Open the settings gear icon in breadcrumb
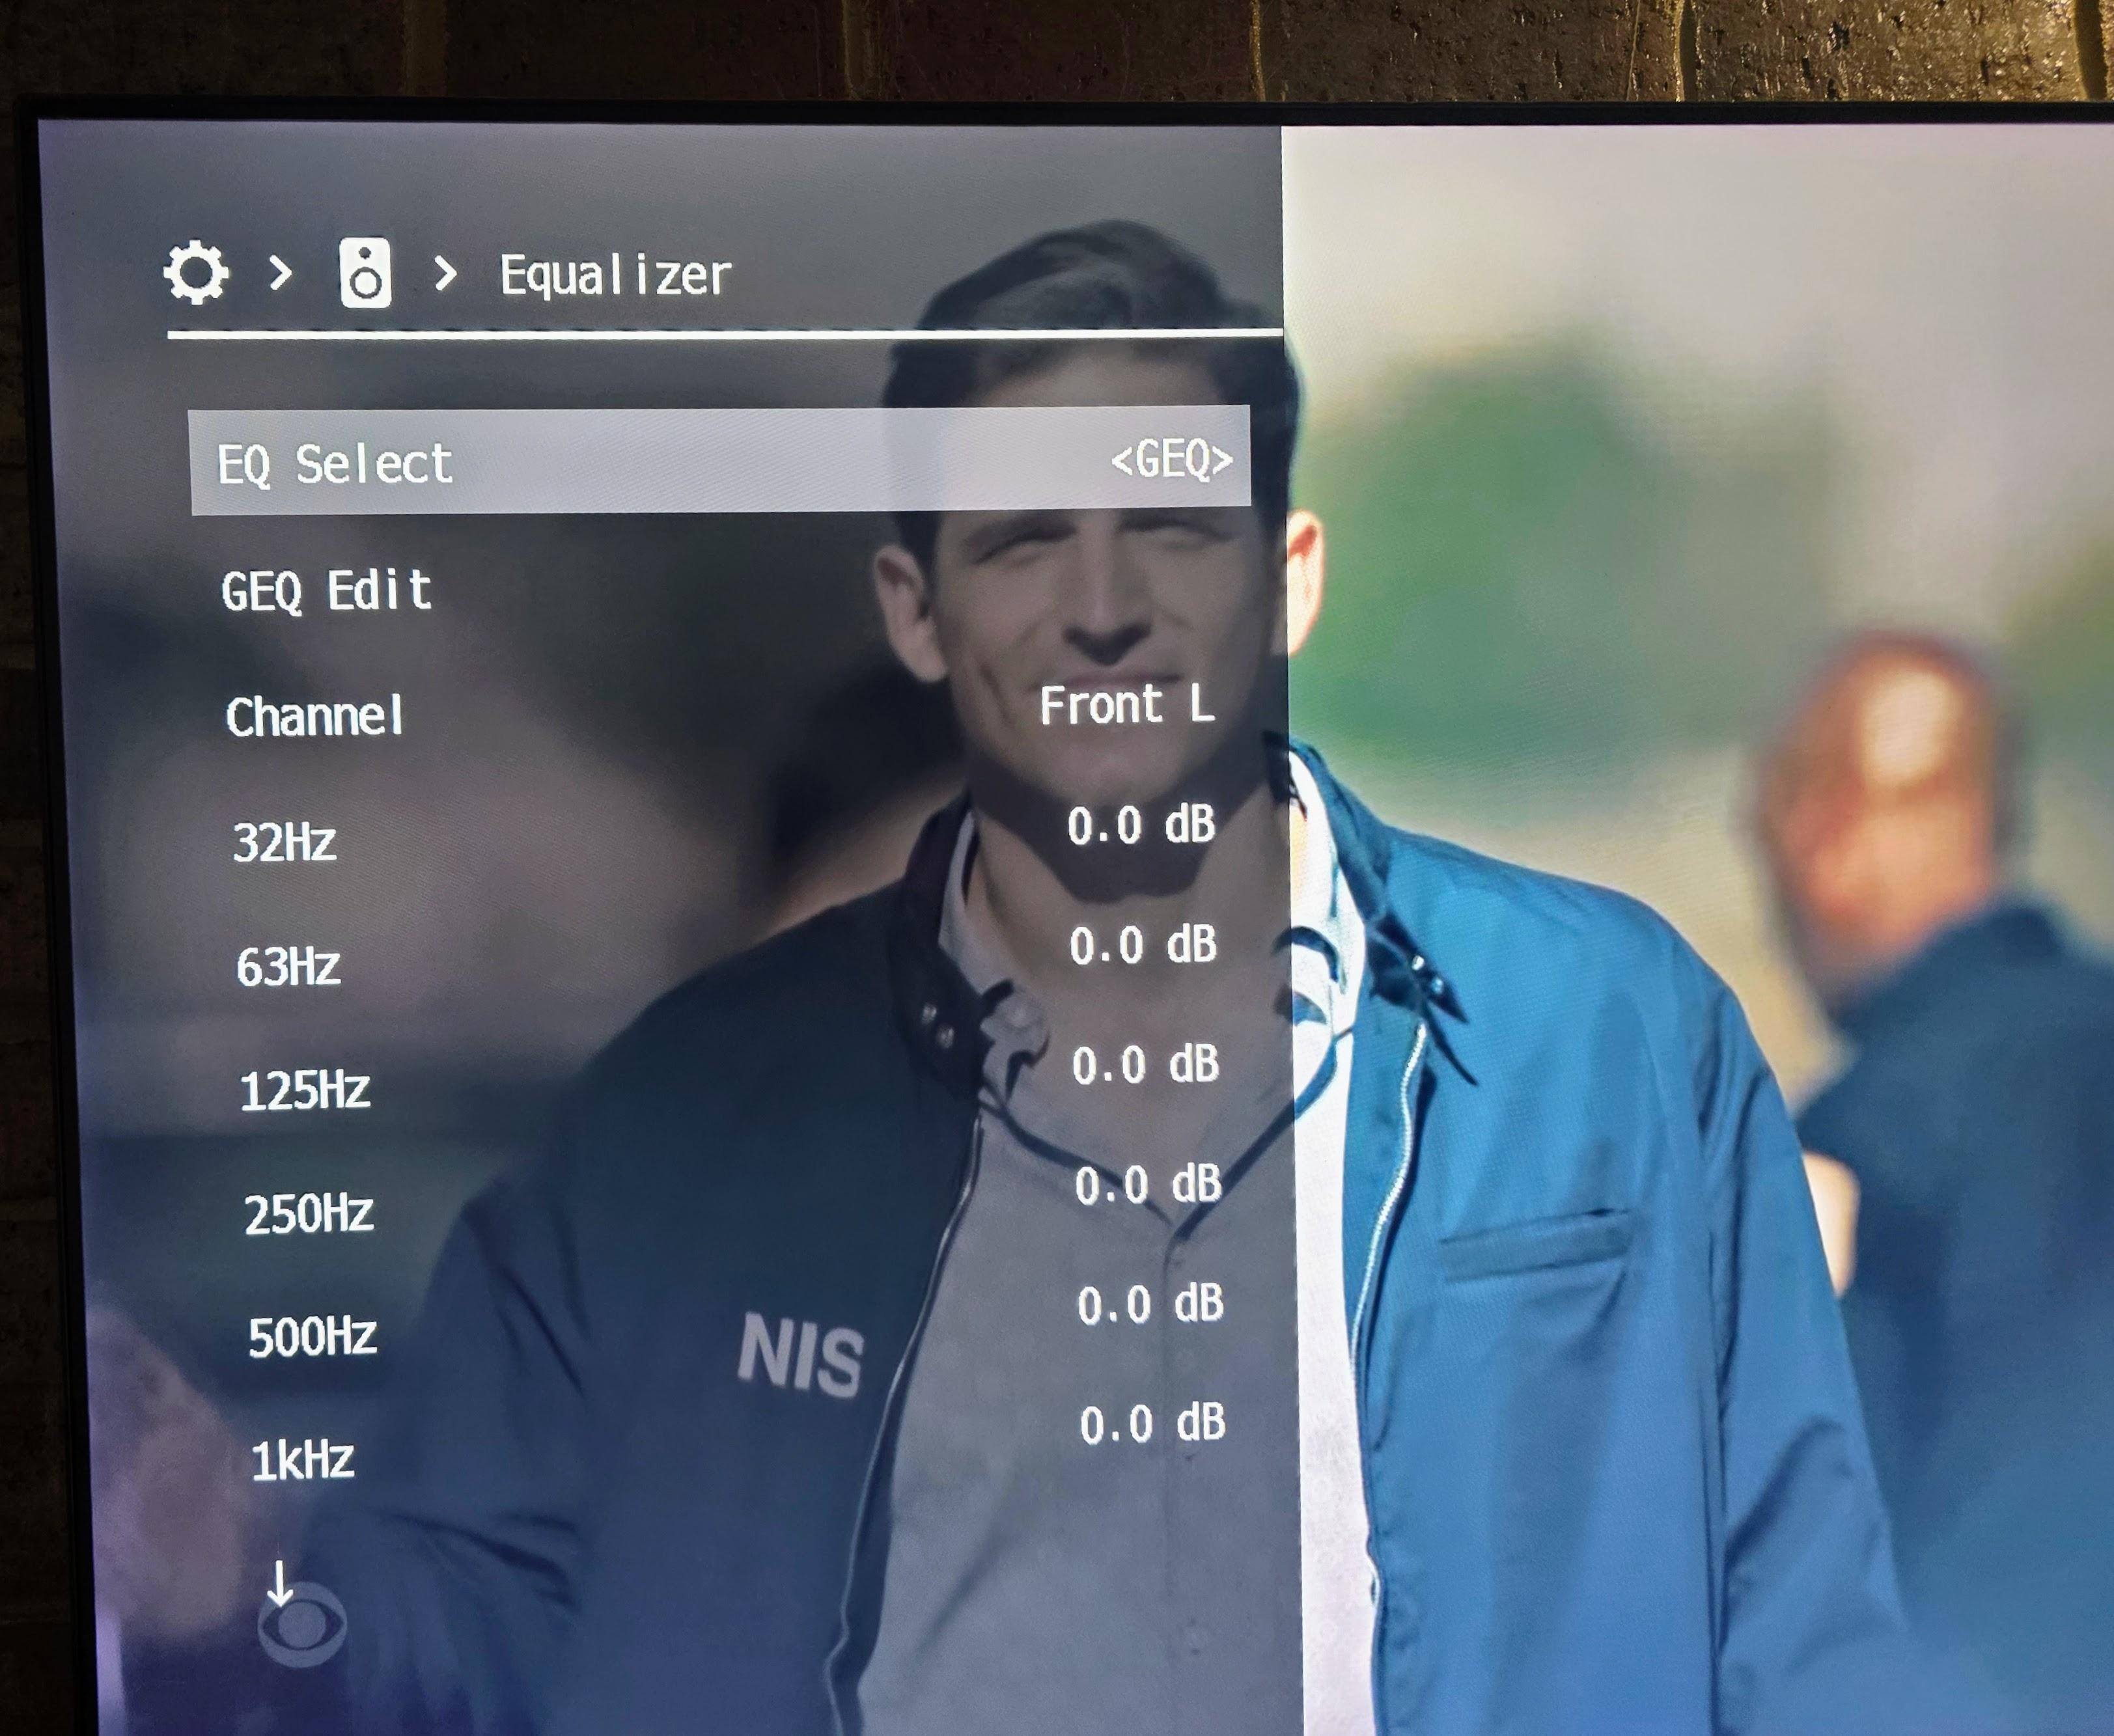 click(196, 272)
